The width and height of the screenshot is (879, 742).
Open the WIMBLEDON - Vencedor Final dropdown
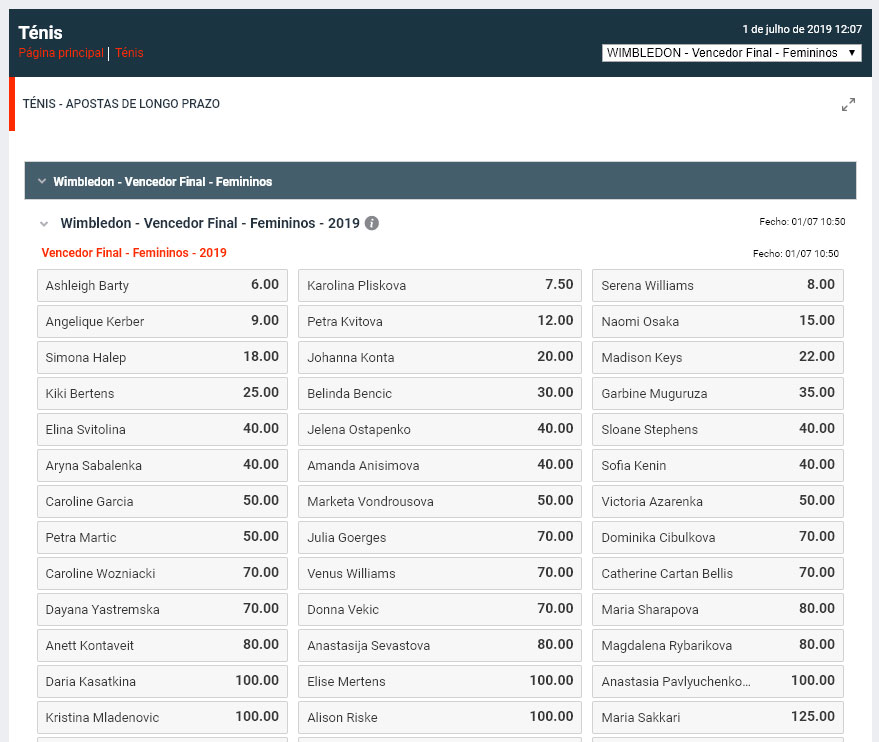tap(732, 53)
